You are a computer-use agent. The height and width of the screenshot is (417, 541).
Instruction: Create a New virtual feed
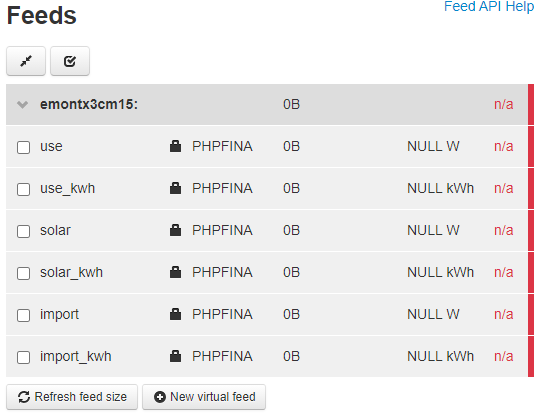[204, 397]
